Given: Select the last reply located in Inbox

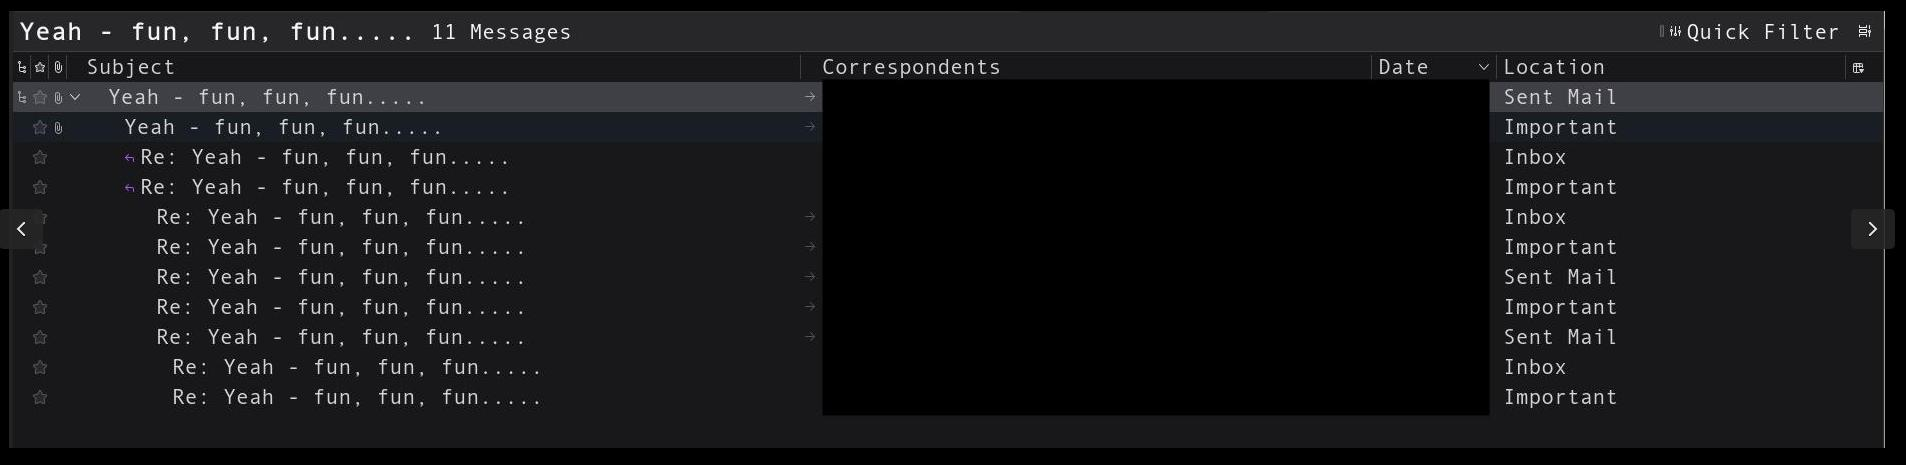Looking at the screenshot, I should click(x=356, y=367).
